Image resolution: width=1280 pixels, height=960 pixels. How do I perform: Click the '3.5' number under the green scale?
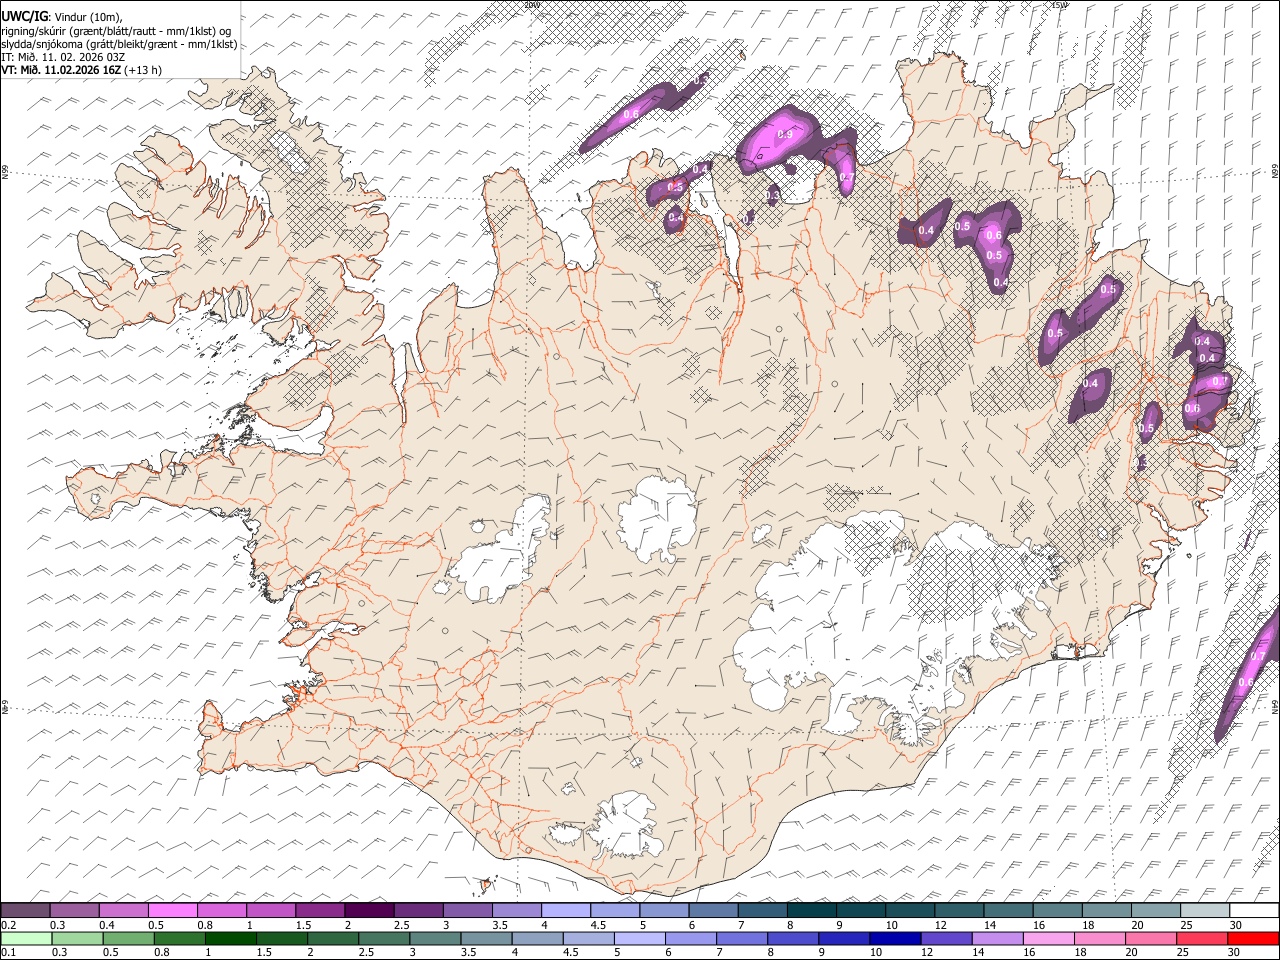point(468,952)
